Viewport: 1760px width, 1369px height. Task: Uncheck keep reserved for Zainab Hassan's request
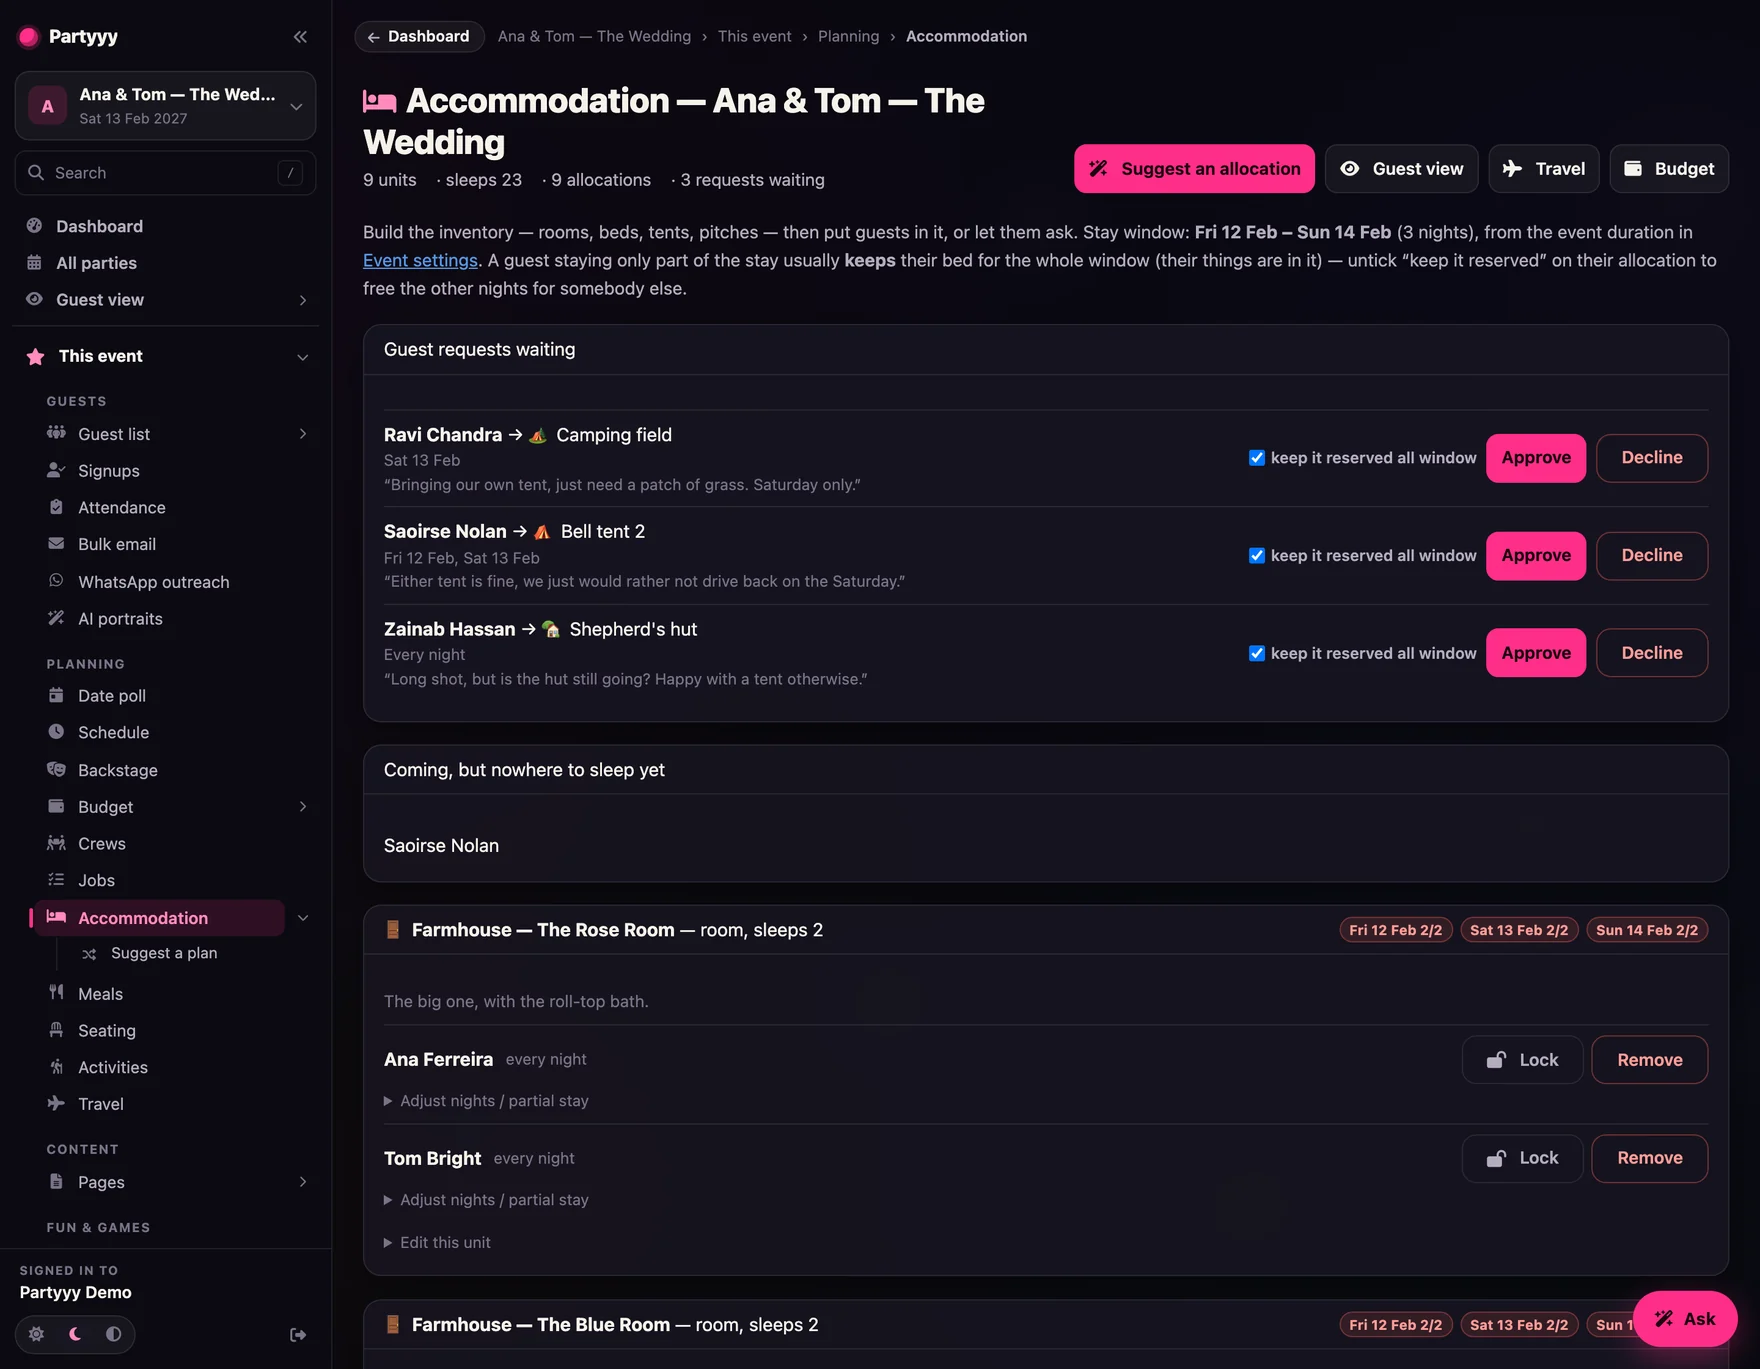[x=1257, y=654]
